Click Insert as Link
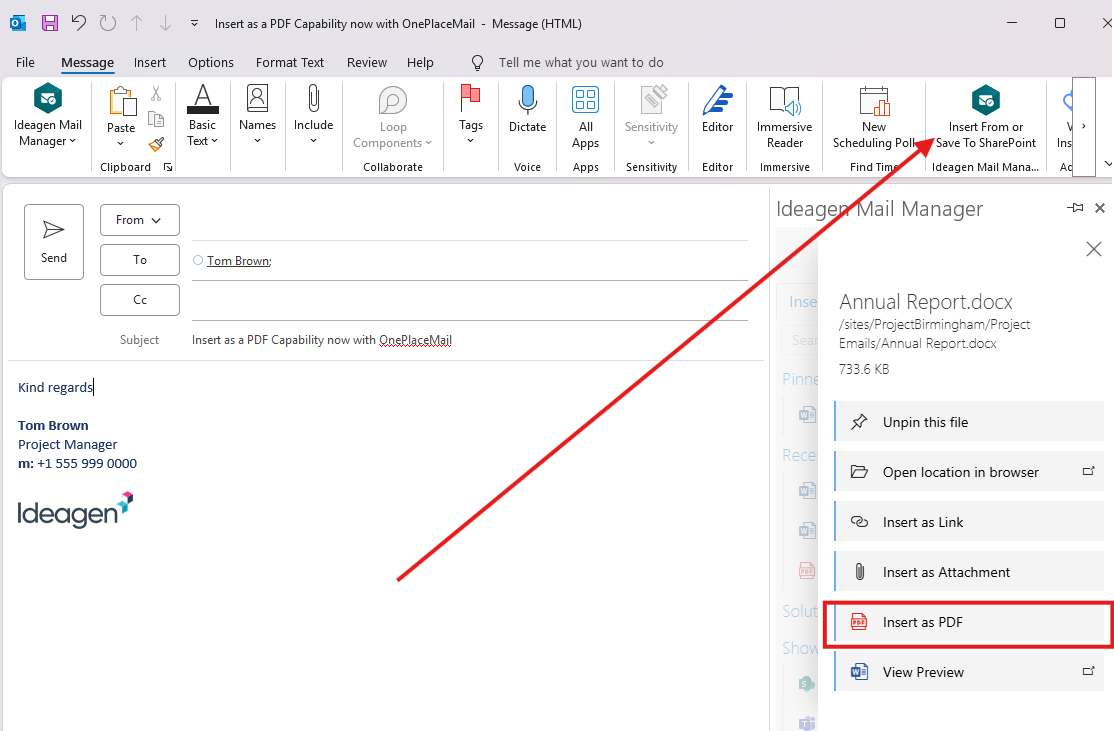1114x731 pixels. tap(969, 522)
